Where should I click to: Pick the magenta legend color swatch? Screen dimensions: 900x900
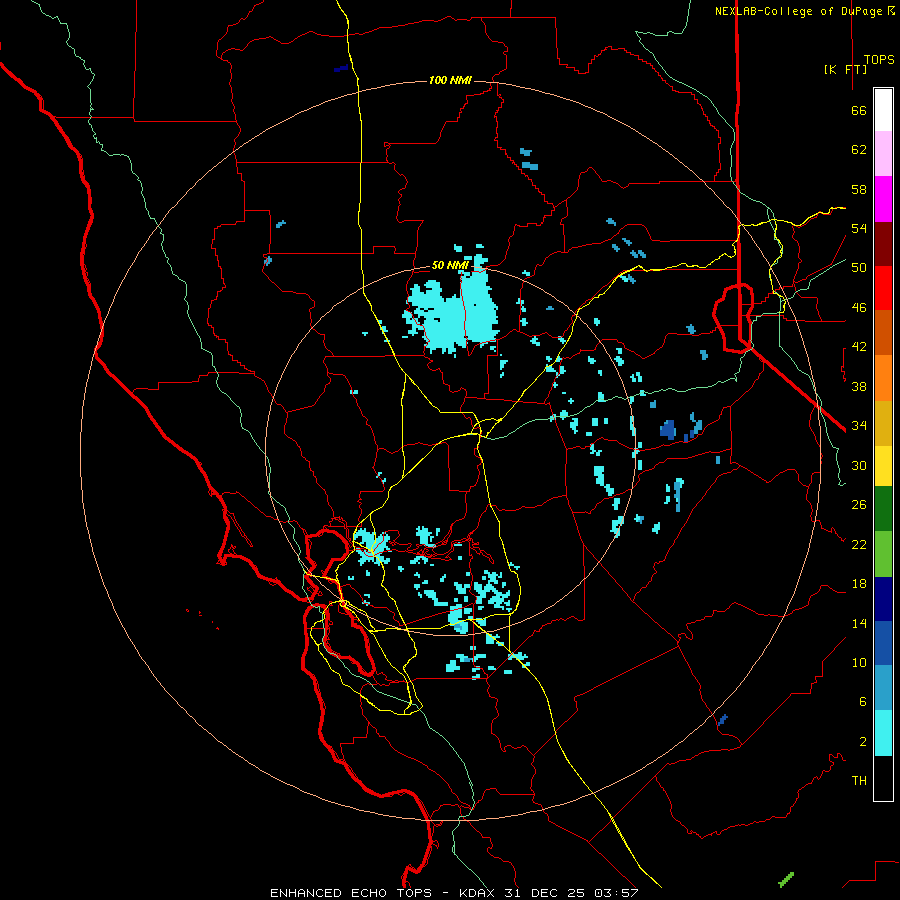click(883, 199)
